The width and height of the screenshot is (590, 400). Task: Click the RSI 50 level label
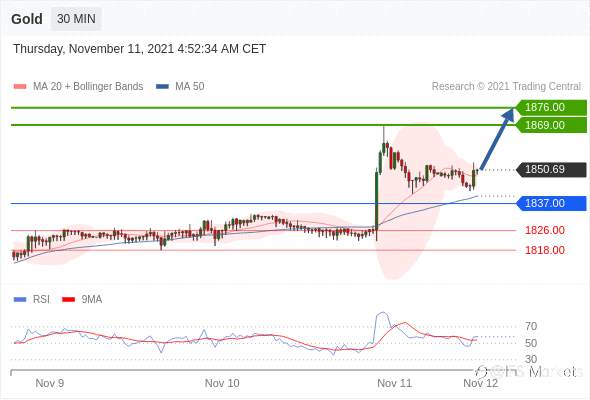(531, 343)
